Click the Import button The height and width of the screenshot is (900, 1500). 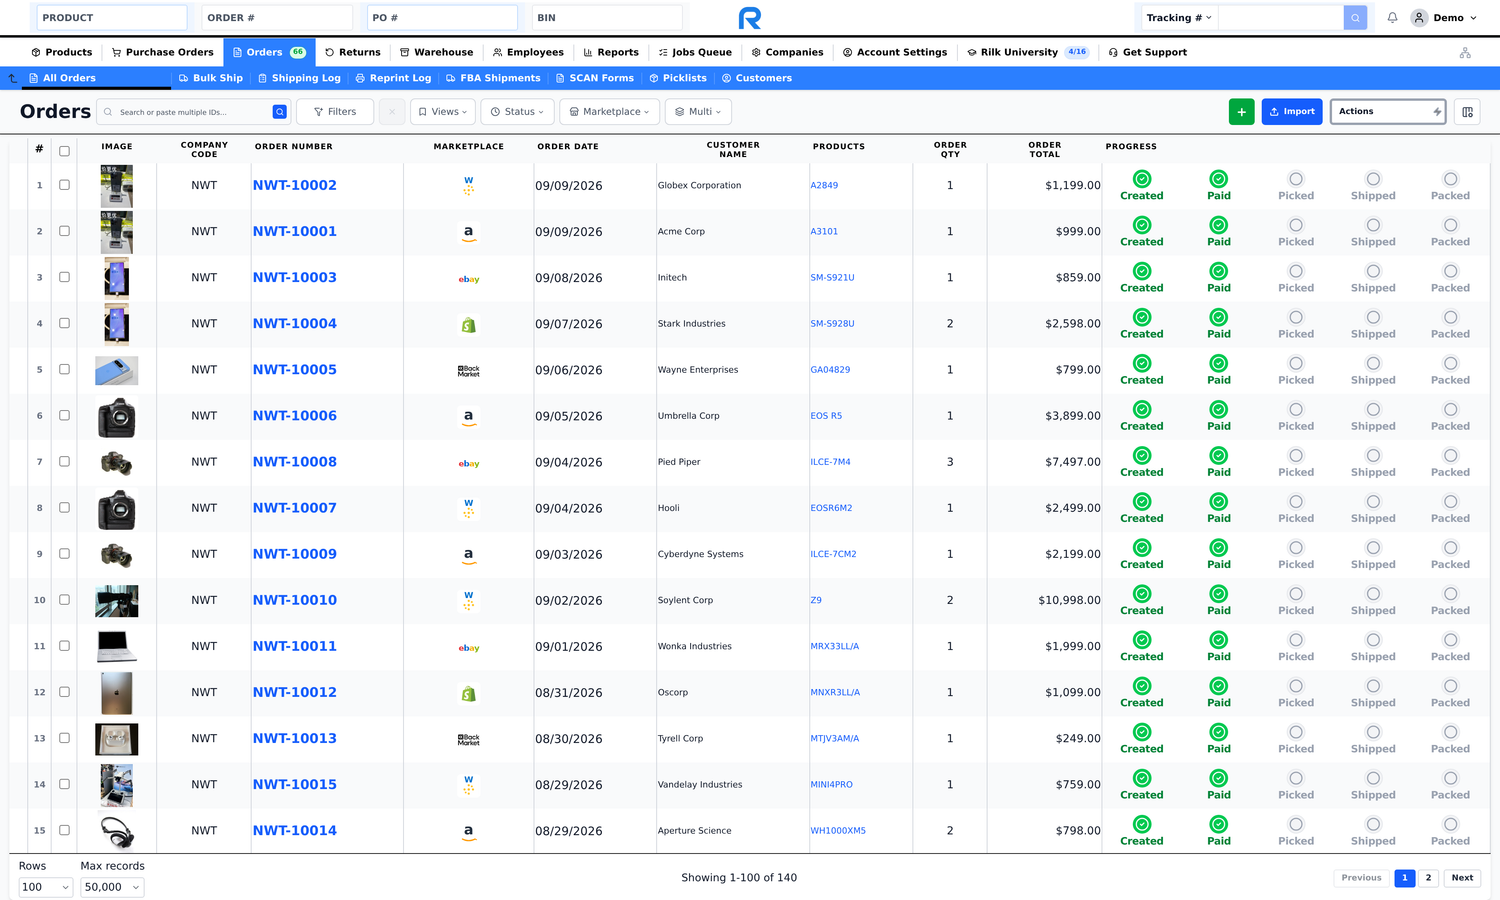1292,112
